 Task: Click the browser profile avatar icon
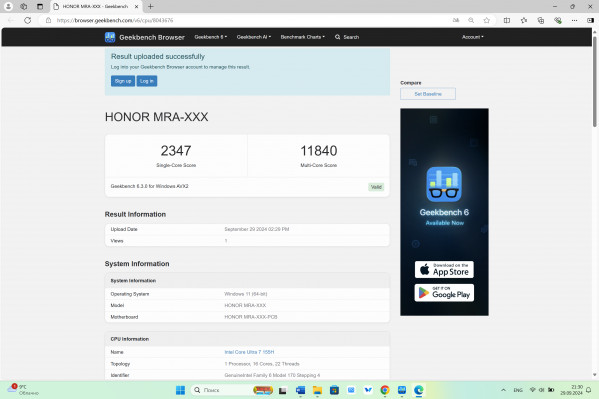(x=8, y=6)
